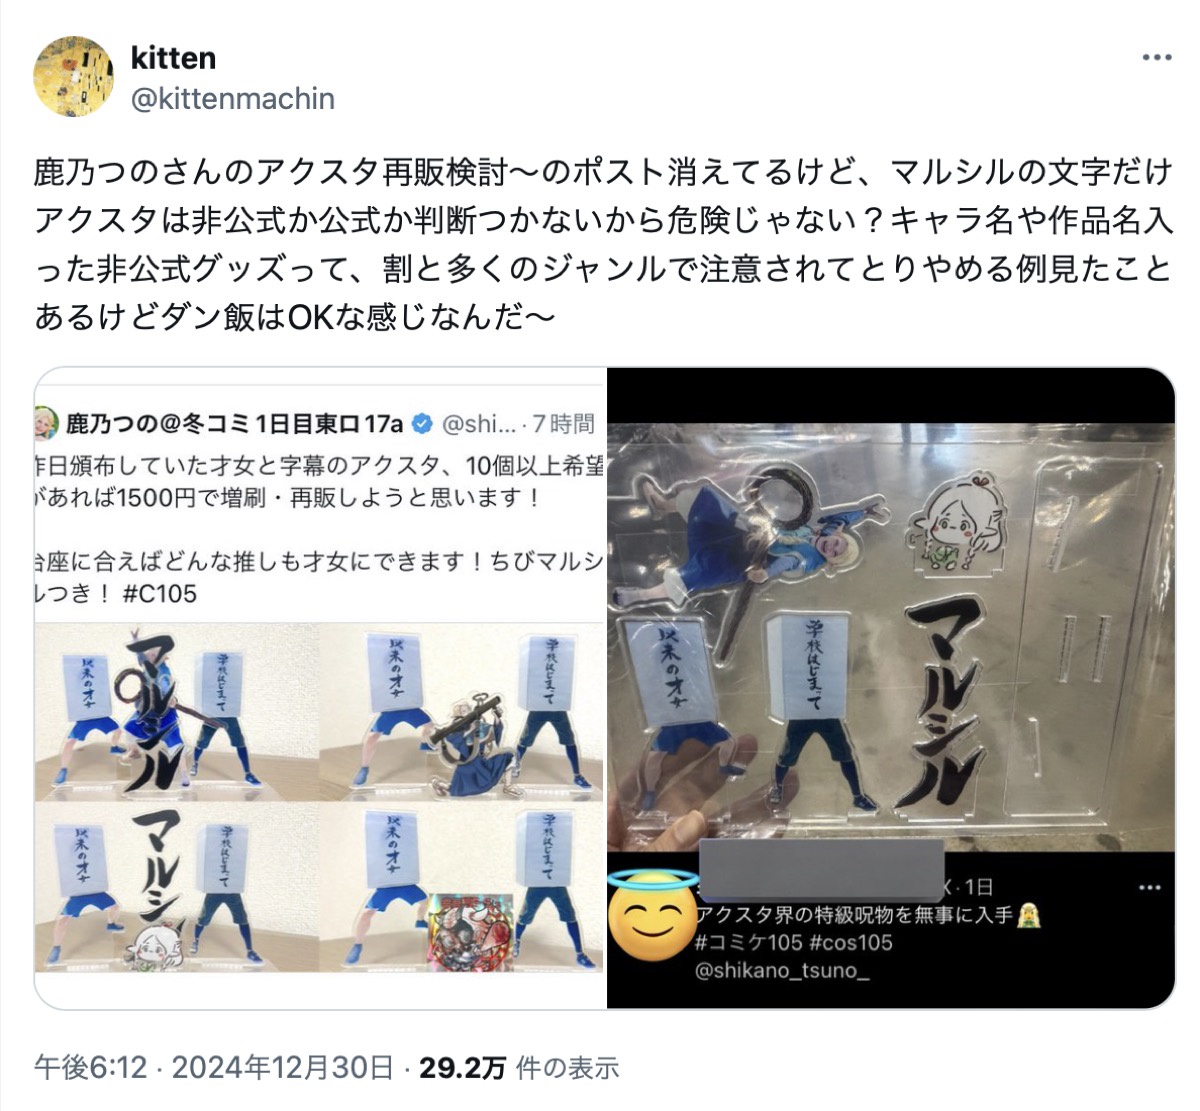Image resolution: width=1200 pixels, height=1111 pixels.
Task: Click the top-left acrylic stand photo panel
Action: click(x=176, y=712)
